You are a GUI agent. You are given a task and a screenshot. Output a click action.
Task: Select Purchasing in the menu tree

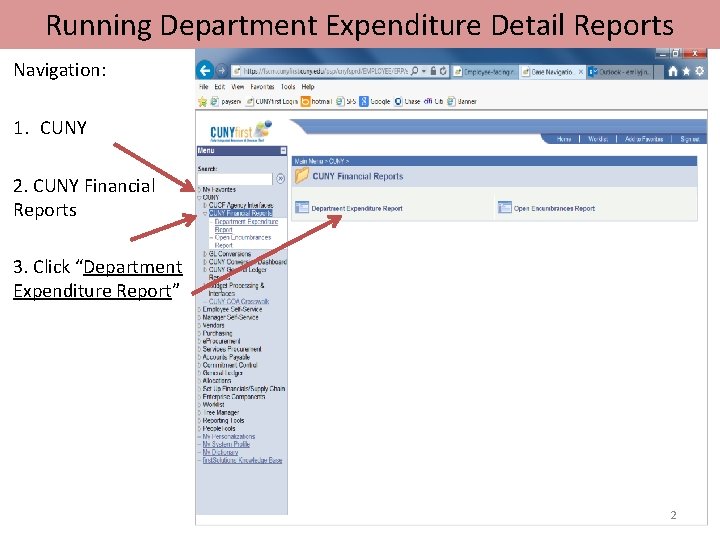[217, 333]
